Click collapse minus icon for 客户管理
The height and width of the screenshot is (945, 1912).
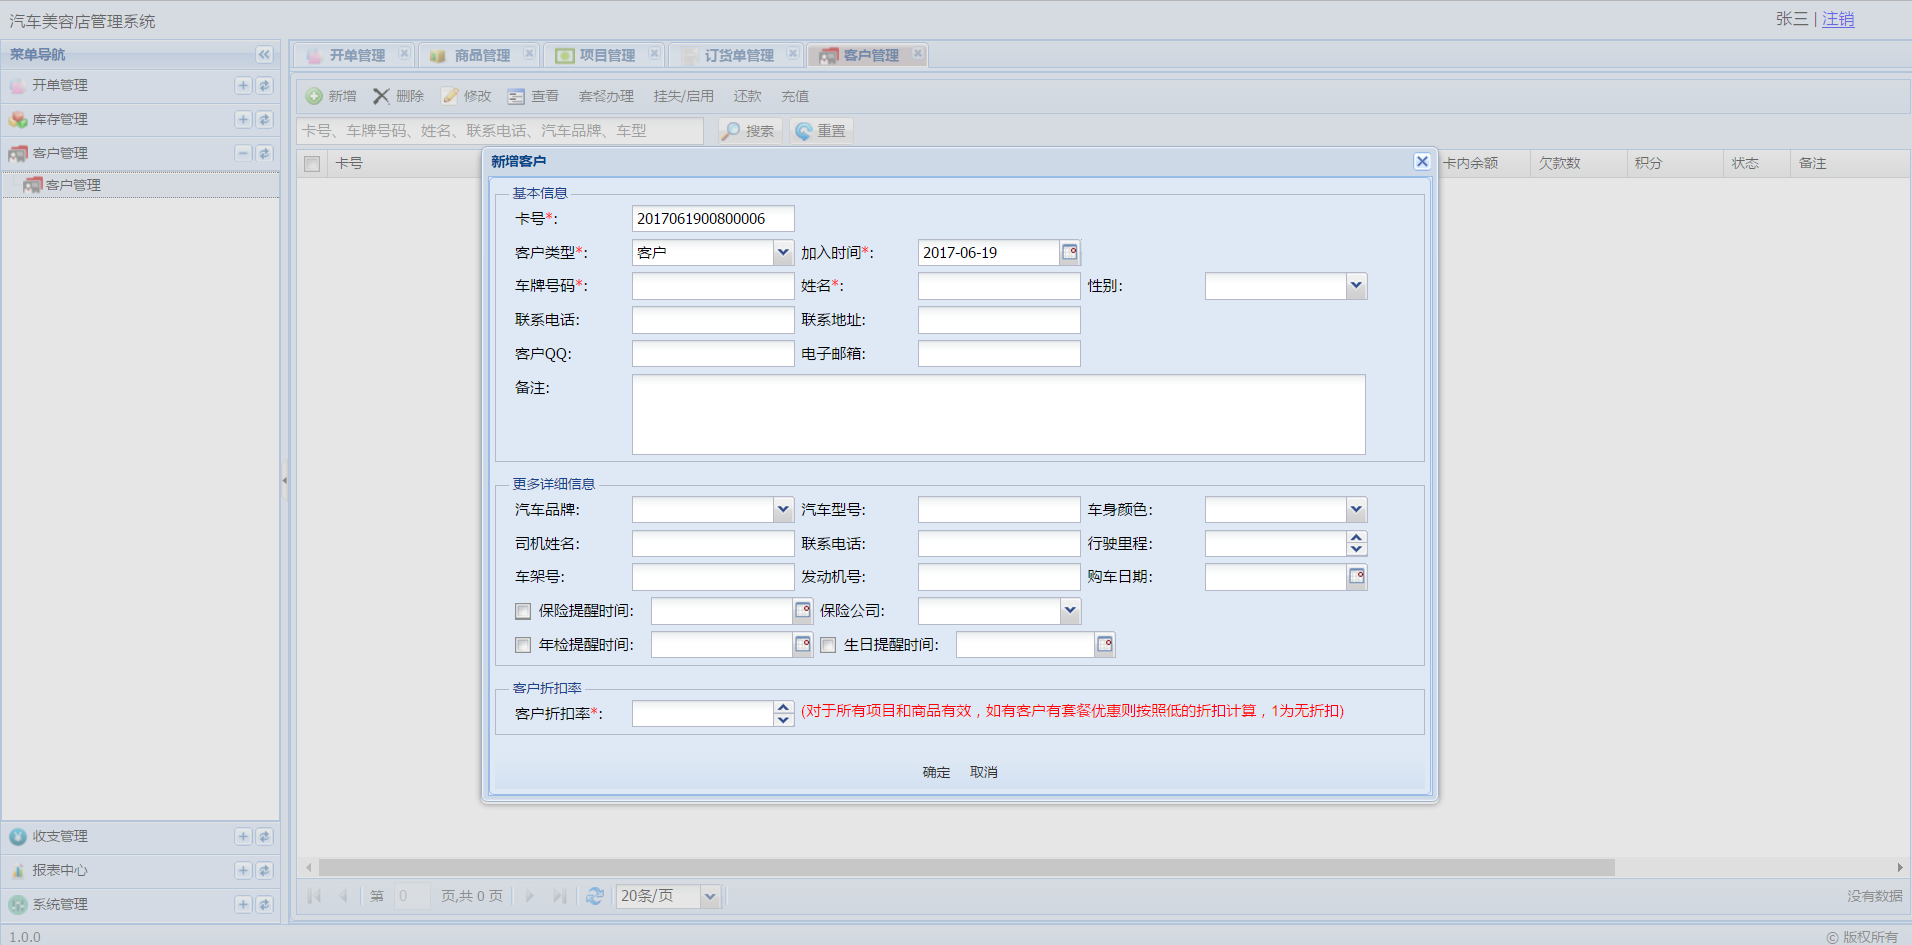click(243, 153)
